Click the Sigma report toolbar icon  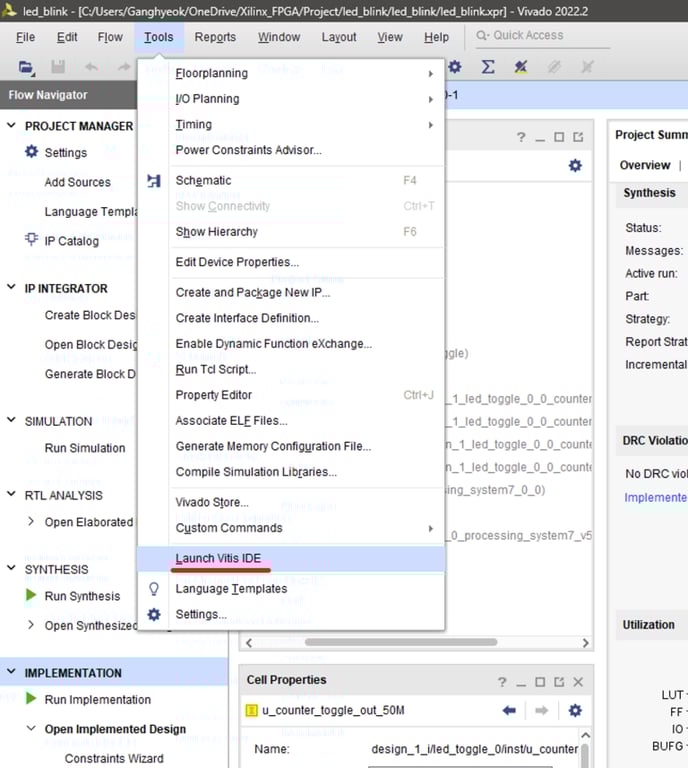(488, 67)
